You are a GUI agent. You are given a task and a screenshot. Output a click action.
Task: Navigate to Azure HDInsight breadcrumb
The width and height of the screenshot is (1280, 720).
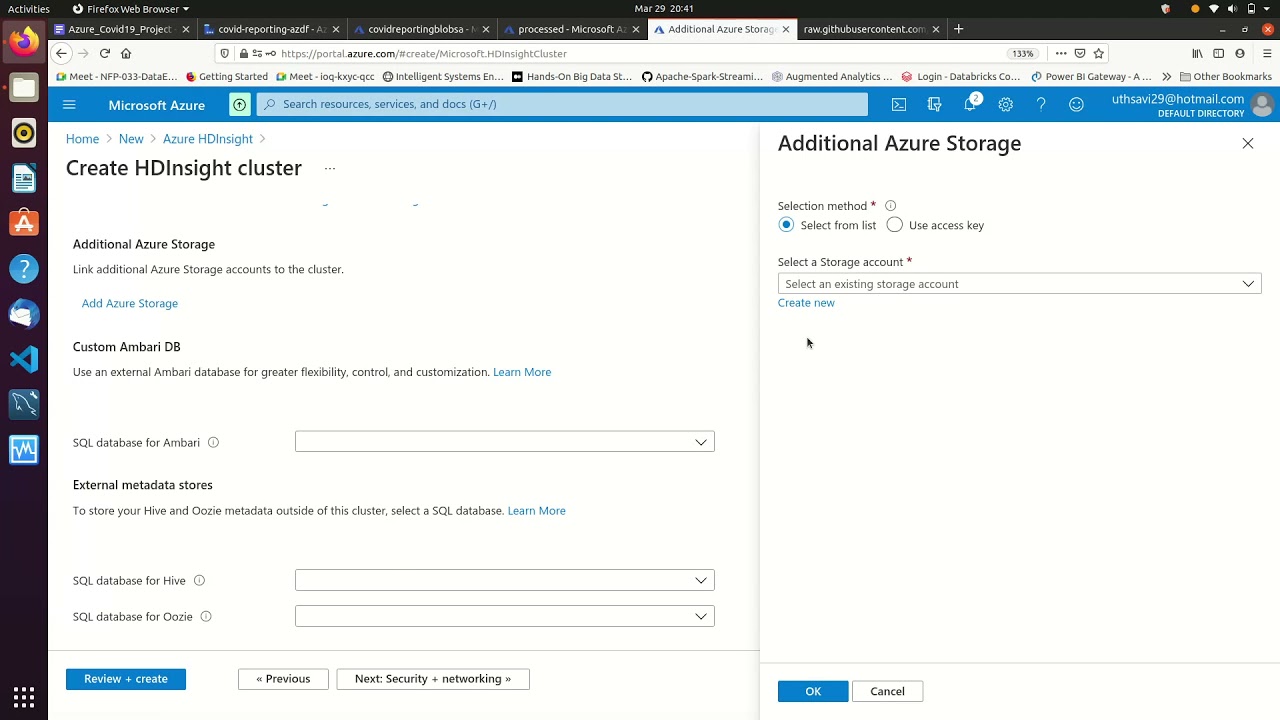click(208, 139)
